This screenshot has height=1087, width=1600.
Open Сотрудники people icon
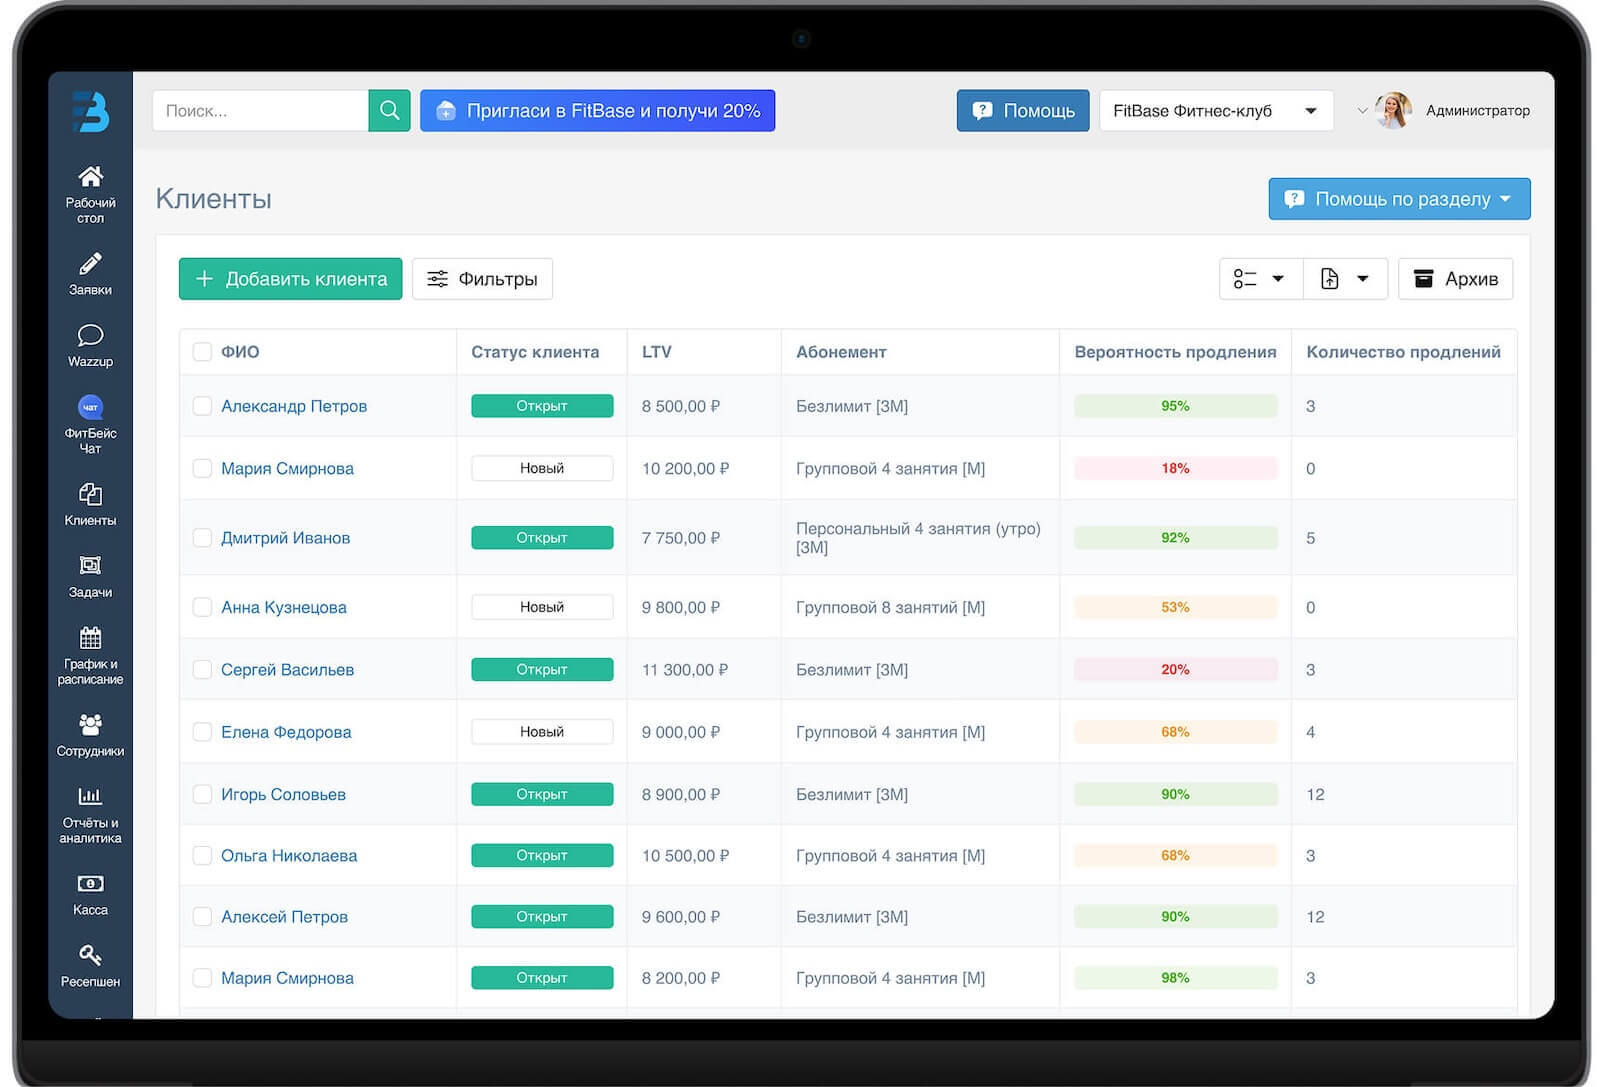pos(90,724)
